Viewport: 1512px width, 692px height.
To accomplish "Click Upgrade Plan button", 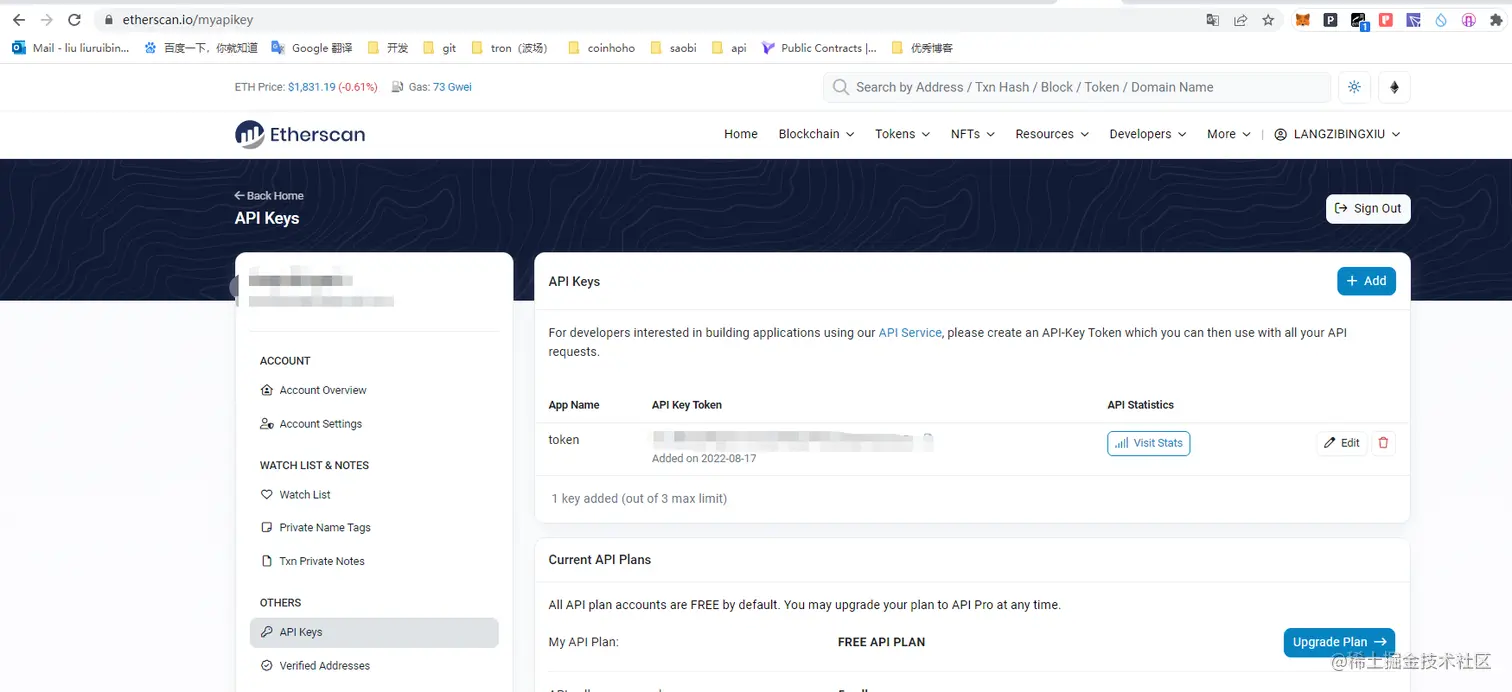I will (x=1339, y=642).
